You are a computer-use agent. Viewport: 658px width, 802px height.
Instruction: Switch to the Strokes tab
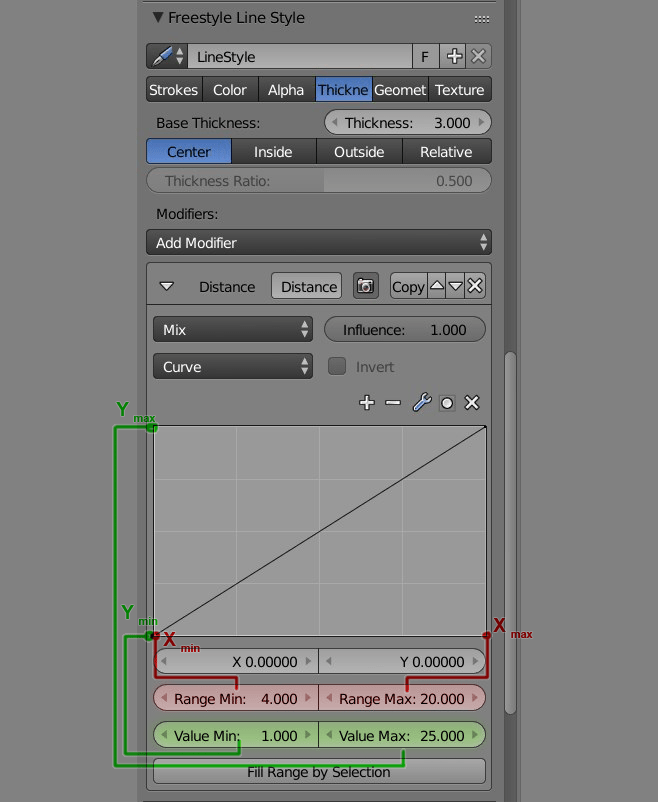(174, 90)
